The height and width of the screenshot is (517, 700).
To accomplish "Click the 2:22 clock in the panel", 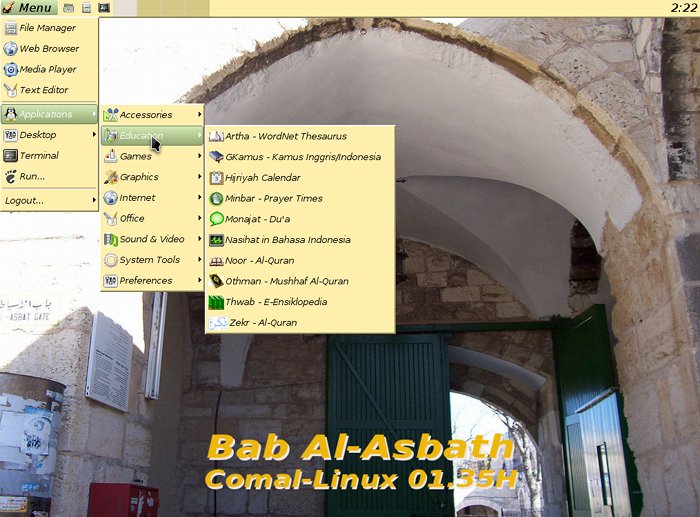I will point(683,8).
